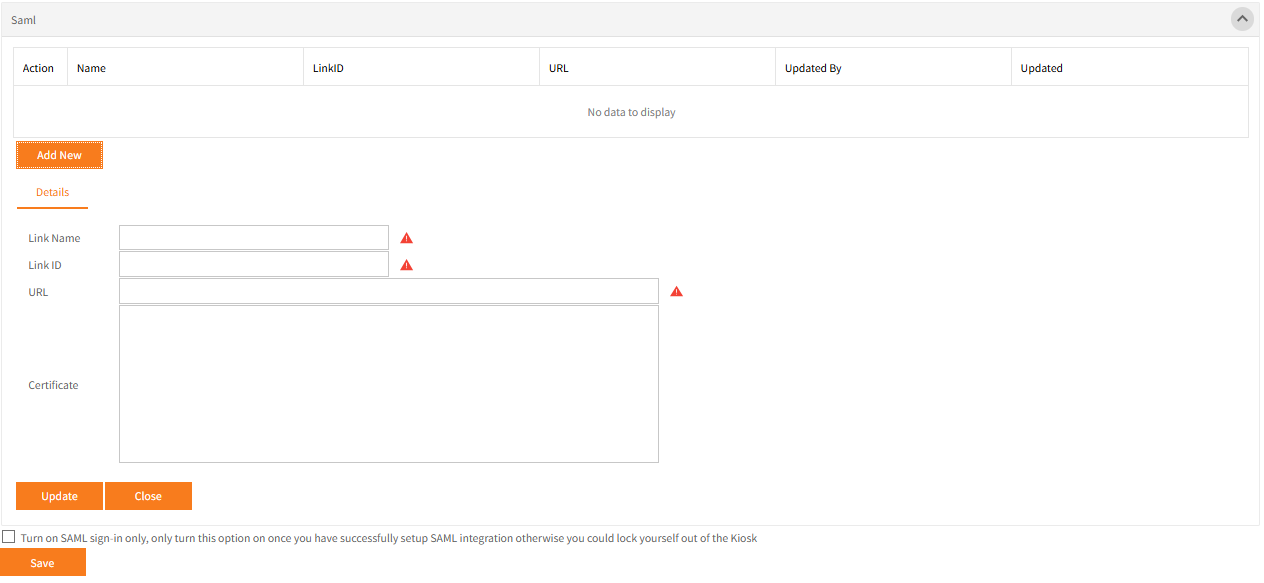Focus the Link ID input field
1264x583 pixels.
(x=253, y=265)
